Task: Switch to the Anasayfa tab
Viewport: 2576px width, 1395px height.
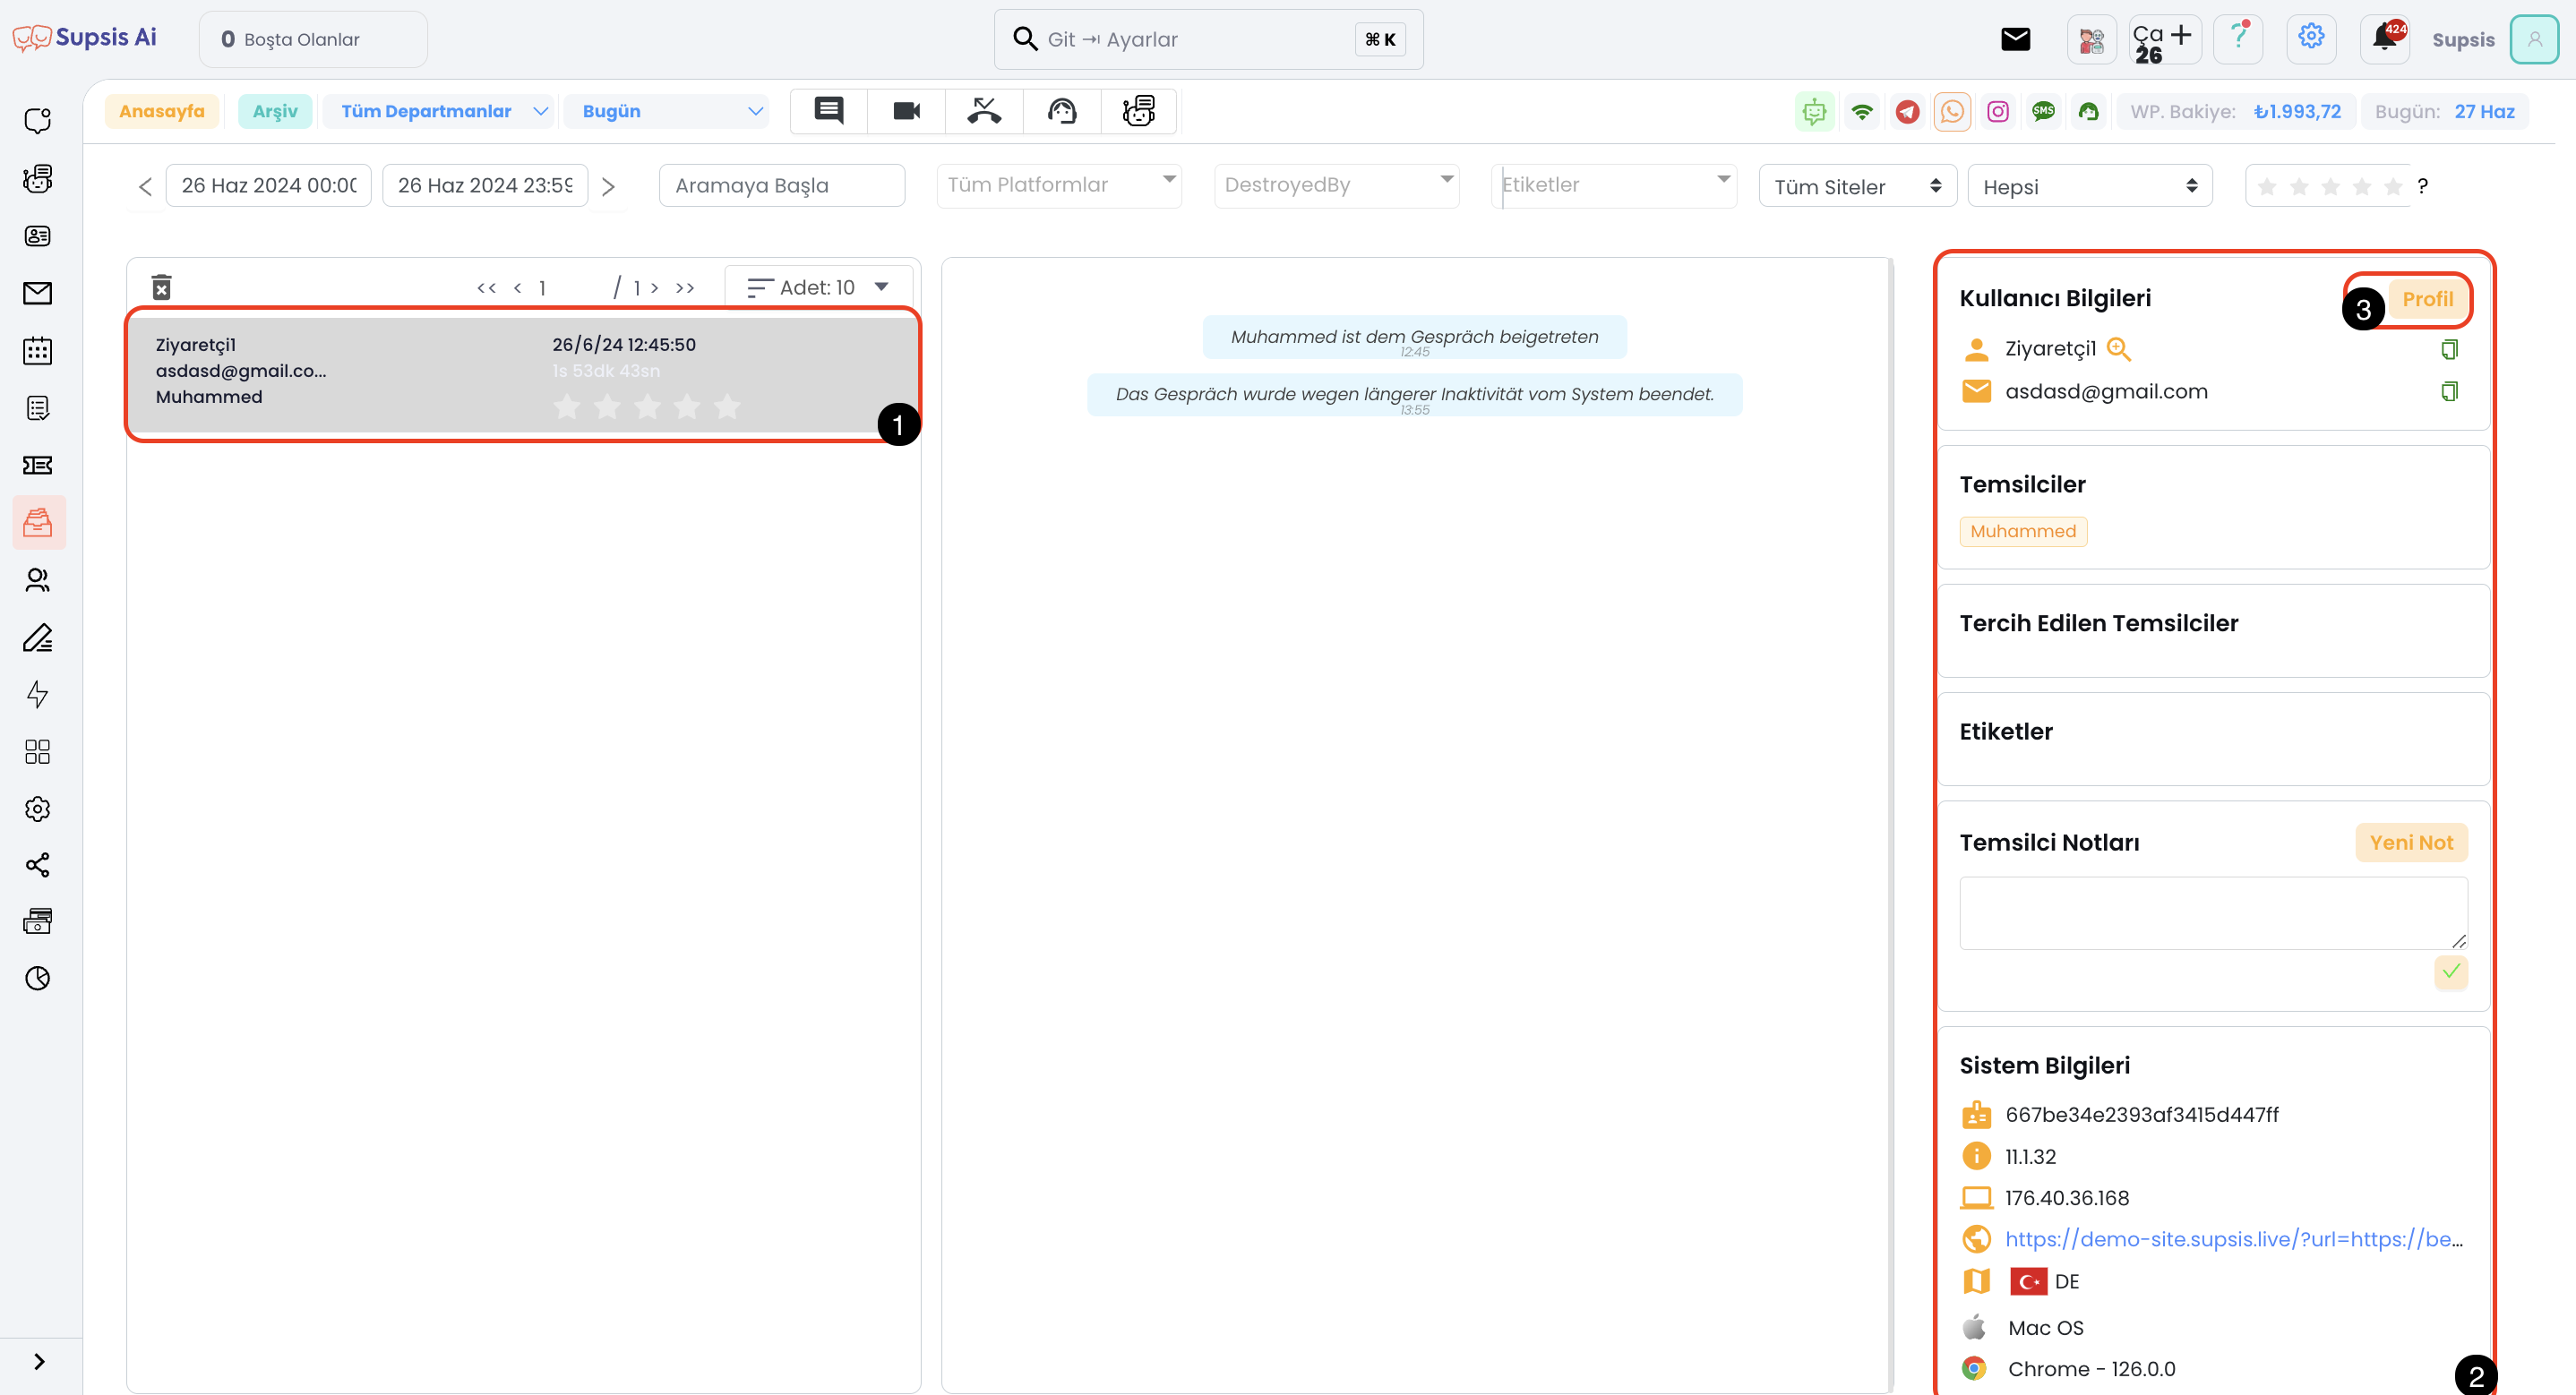Action: click(x=162, y=111)
